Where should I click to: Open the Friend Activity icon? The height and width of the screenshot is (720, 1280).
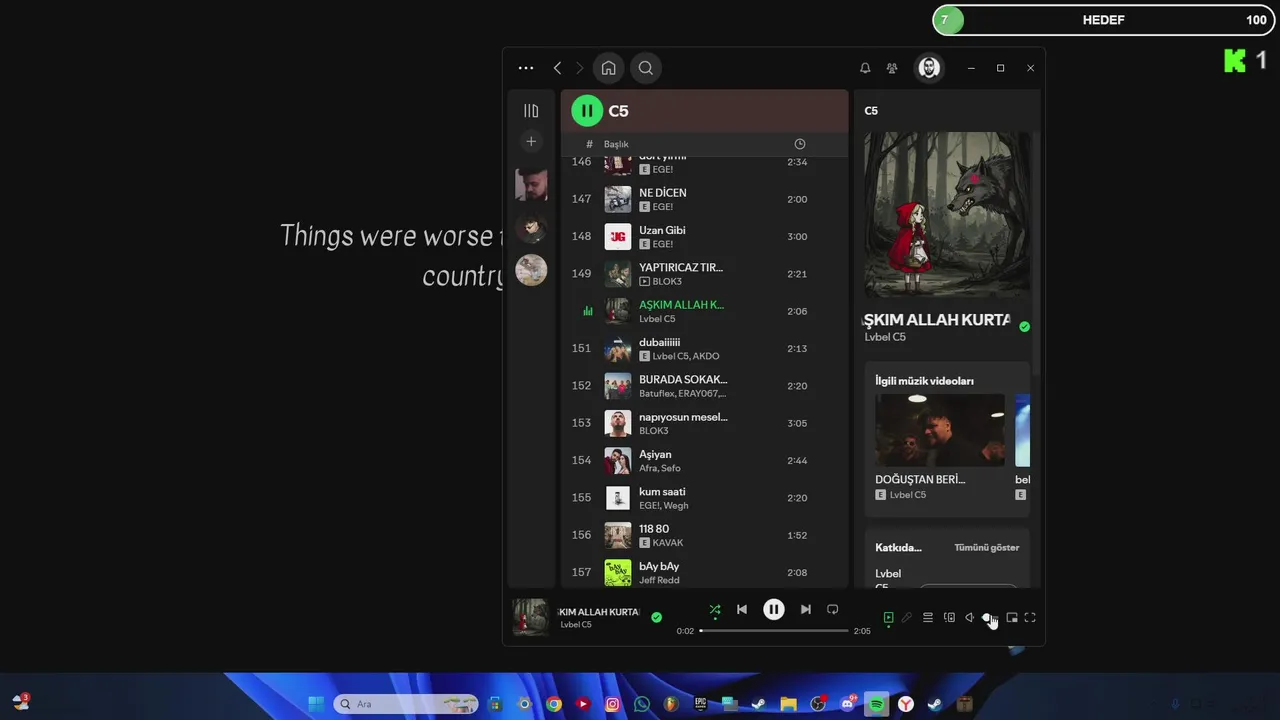[x=892, y=68]
